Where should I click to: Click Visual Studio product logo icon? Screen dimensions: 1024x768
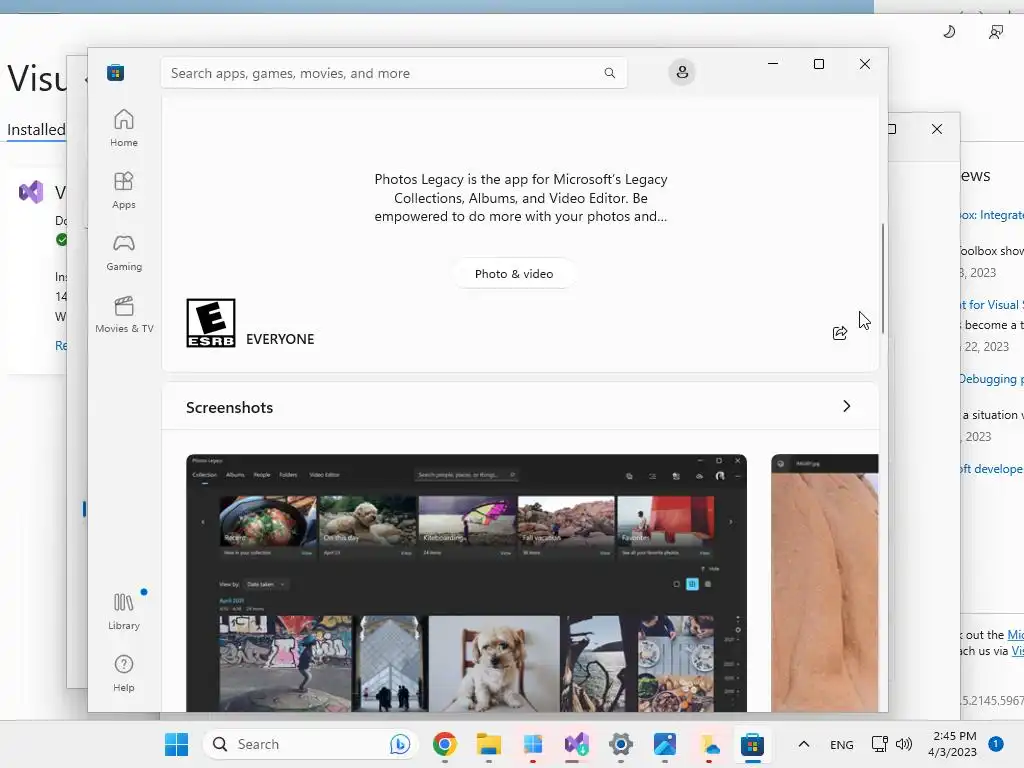click(31, 192)
